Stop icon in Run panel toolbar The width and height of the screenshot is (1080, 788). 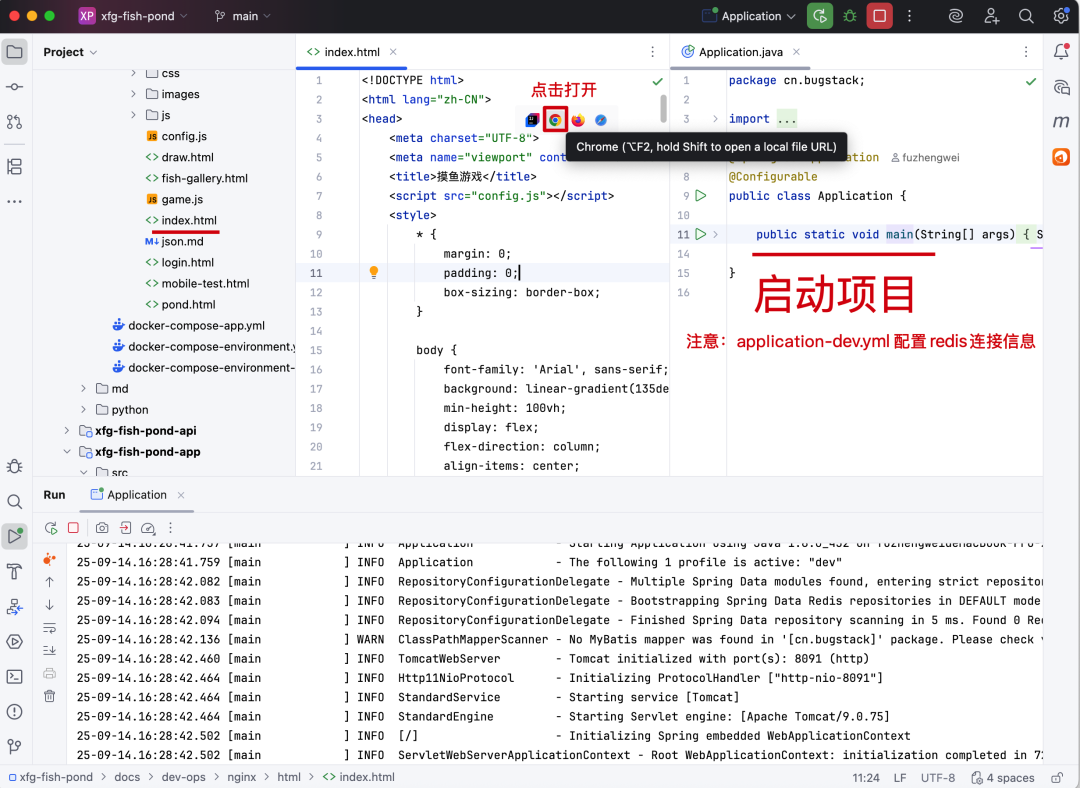(x=73, y=528)
